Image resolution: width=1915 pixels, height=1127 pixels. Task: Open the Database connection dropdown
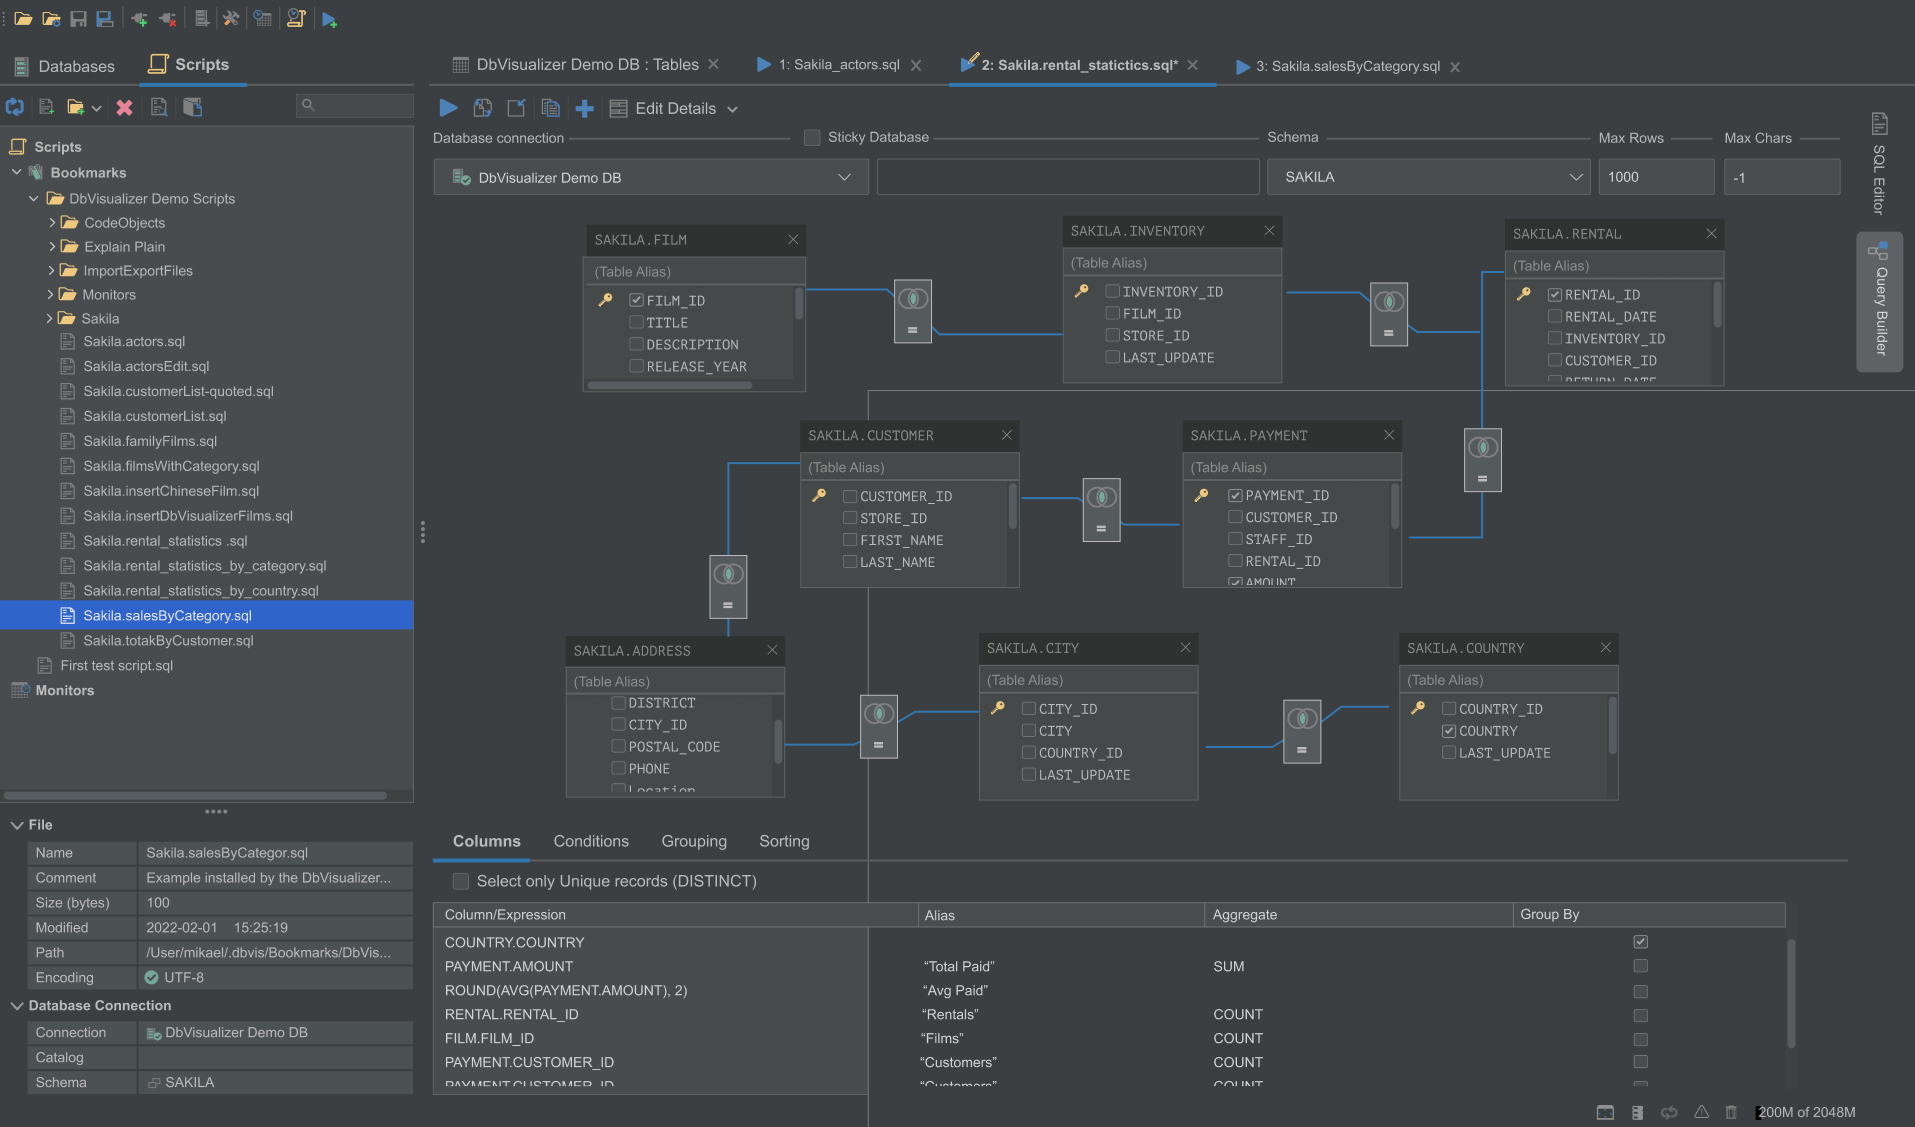pos(650,177)
